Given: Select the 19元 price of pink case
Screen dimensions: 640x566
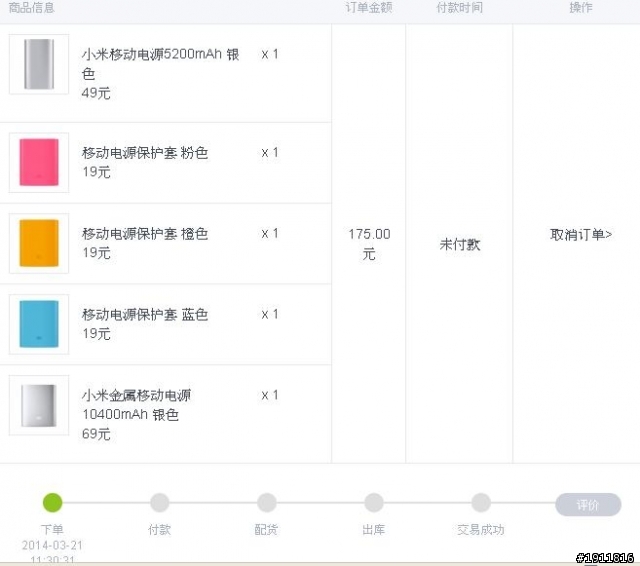Looking at the screenshot, I should [96, 172].
